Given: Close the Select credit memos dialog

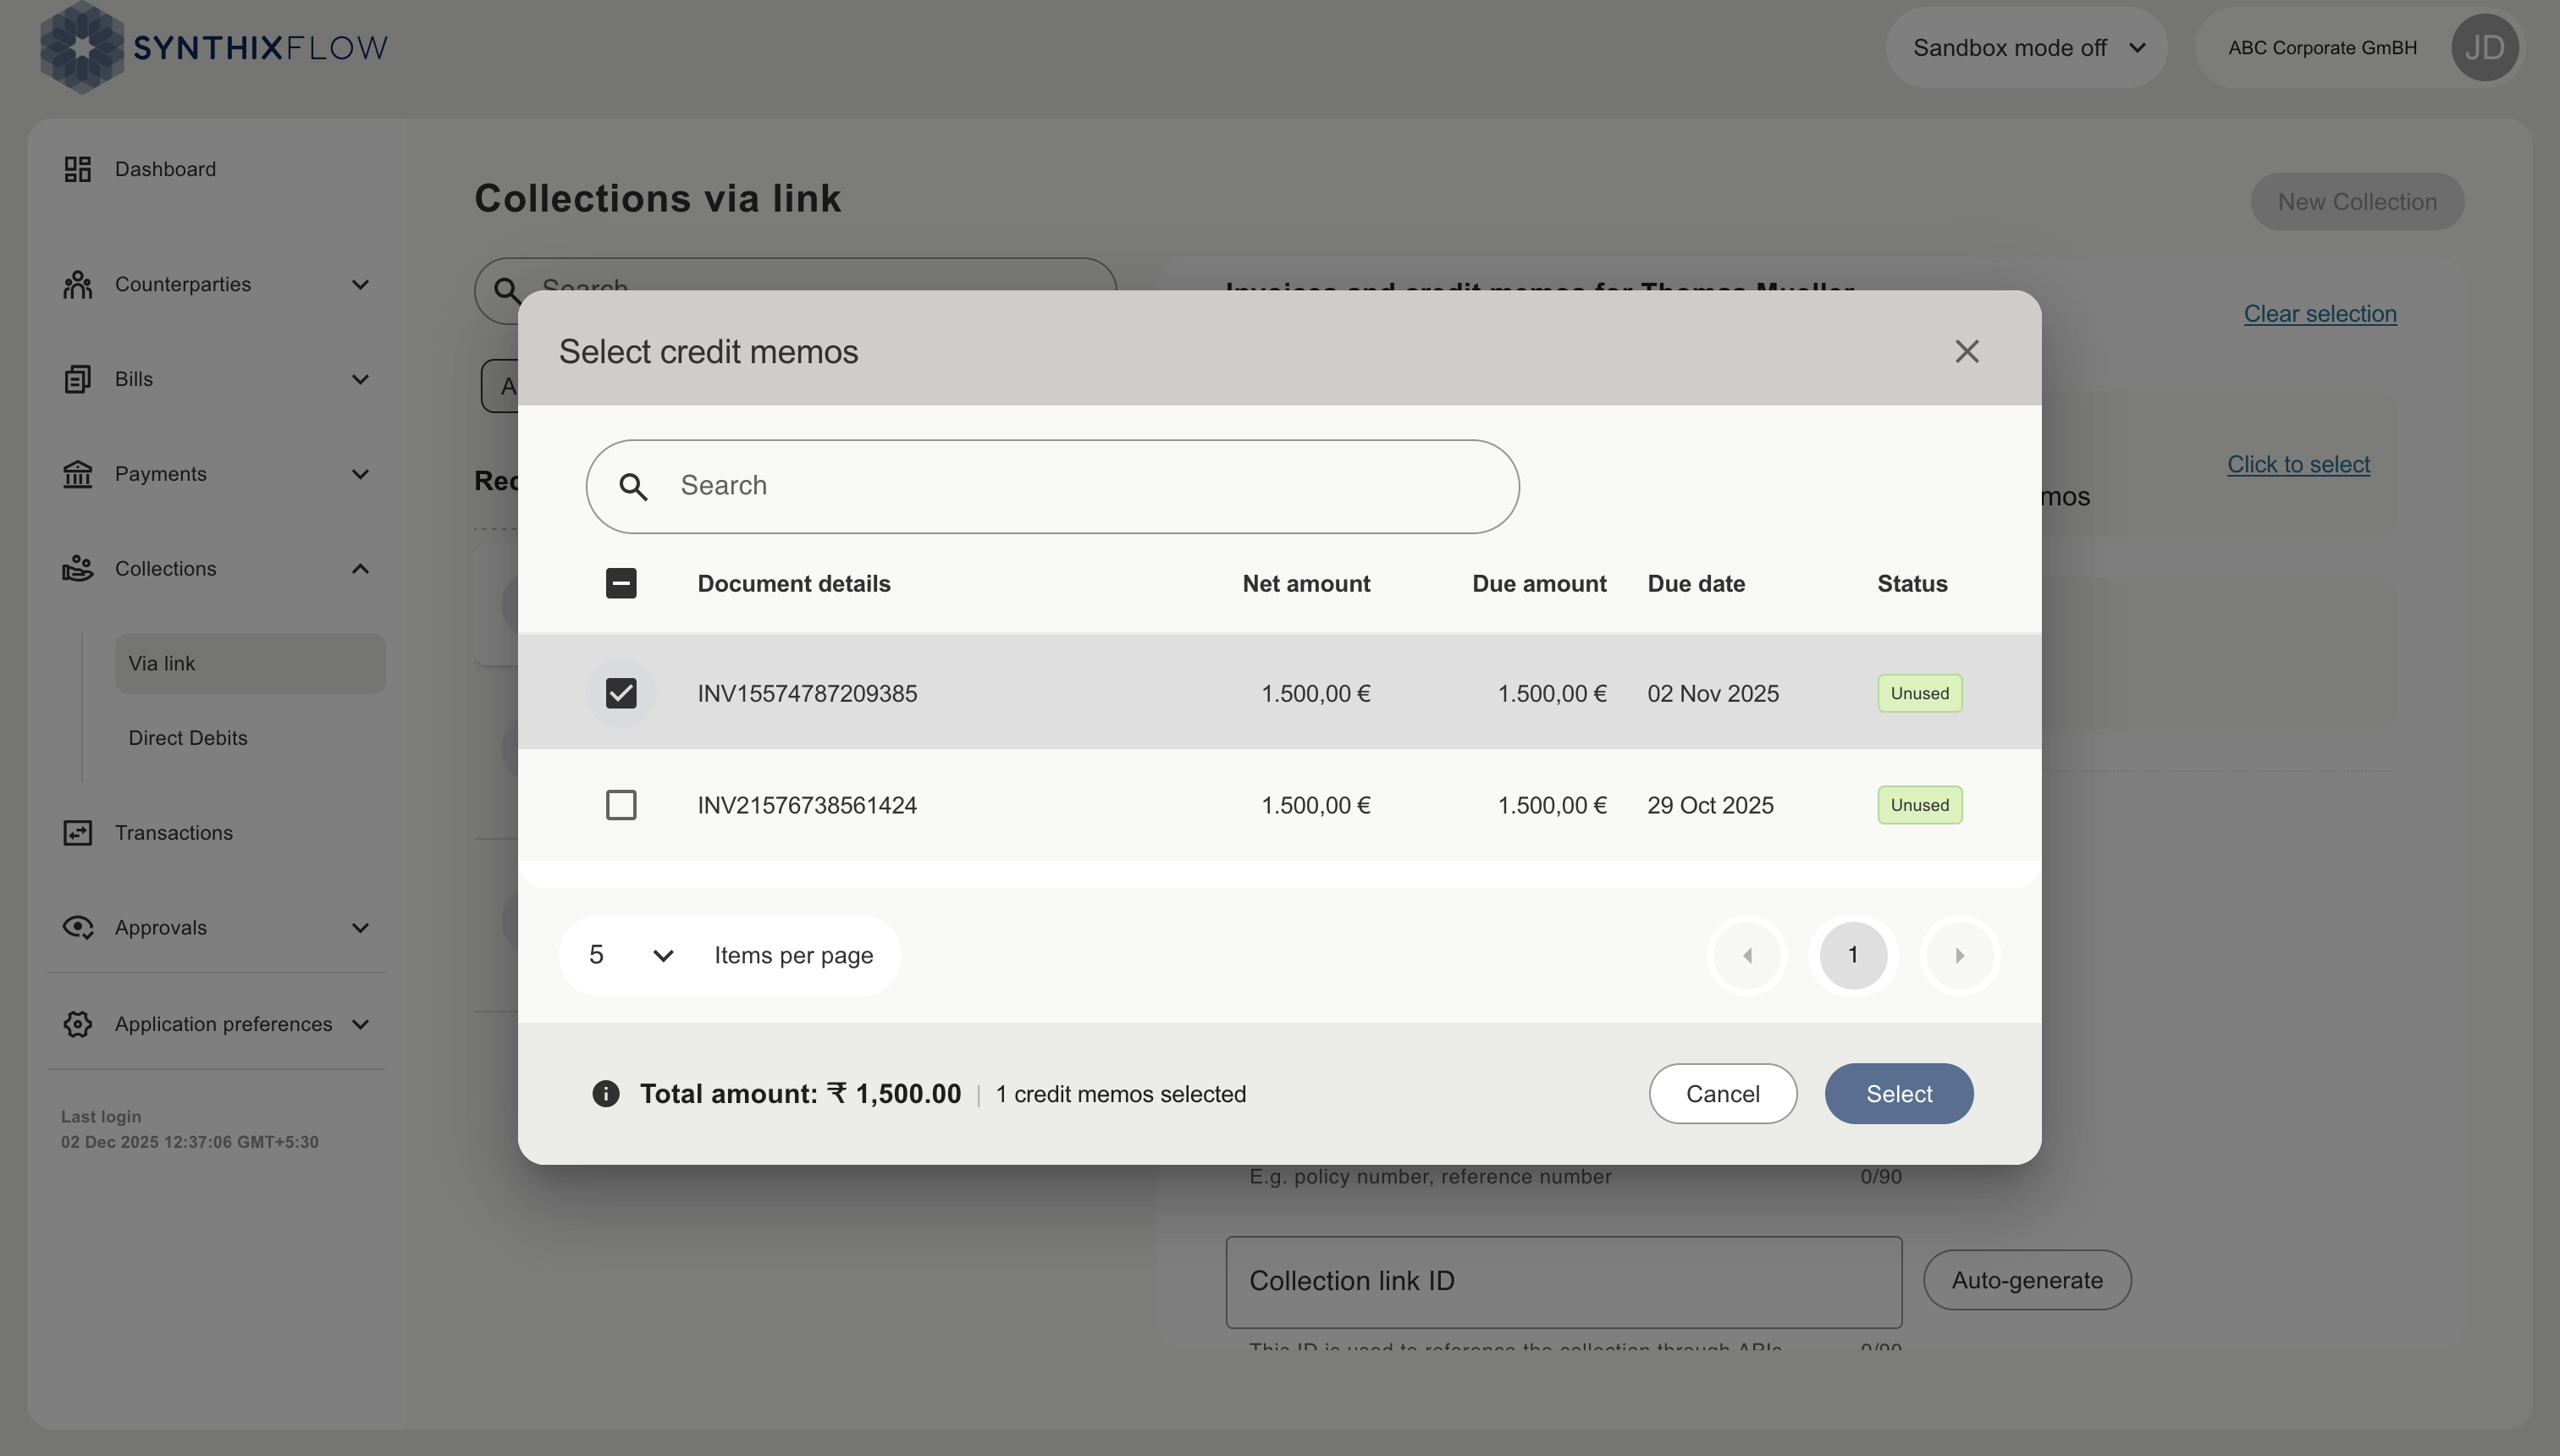Looking at the screenshot, I should [1967, 351].
